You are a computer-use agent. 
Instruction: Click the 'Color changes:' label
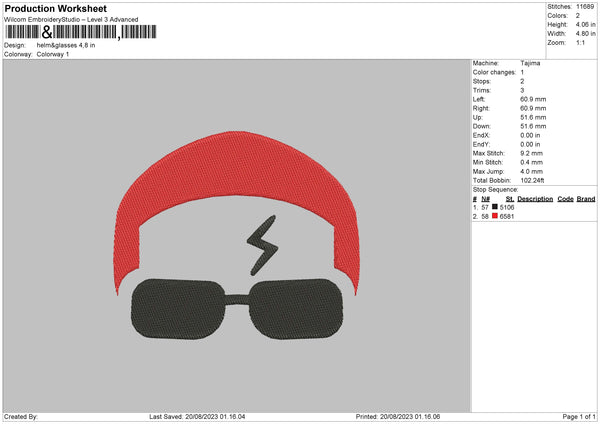tap(494, 72)
